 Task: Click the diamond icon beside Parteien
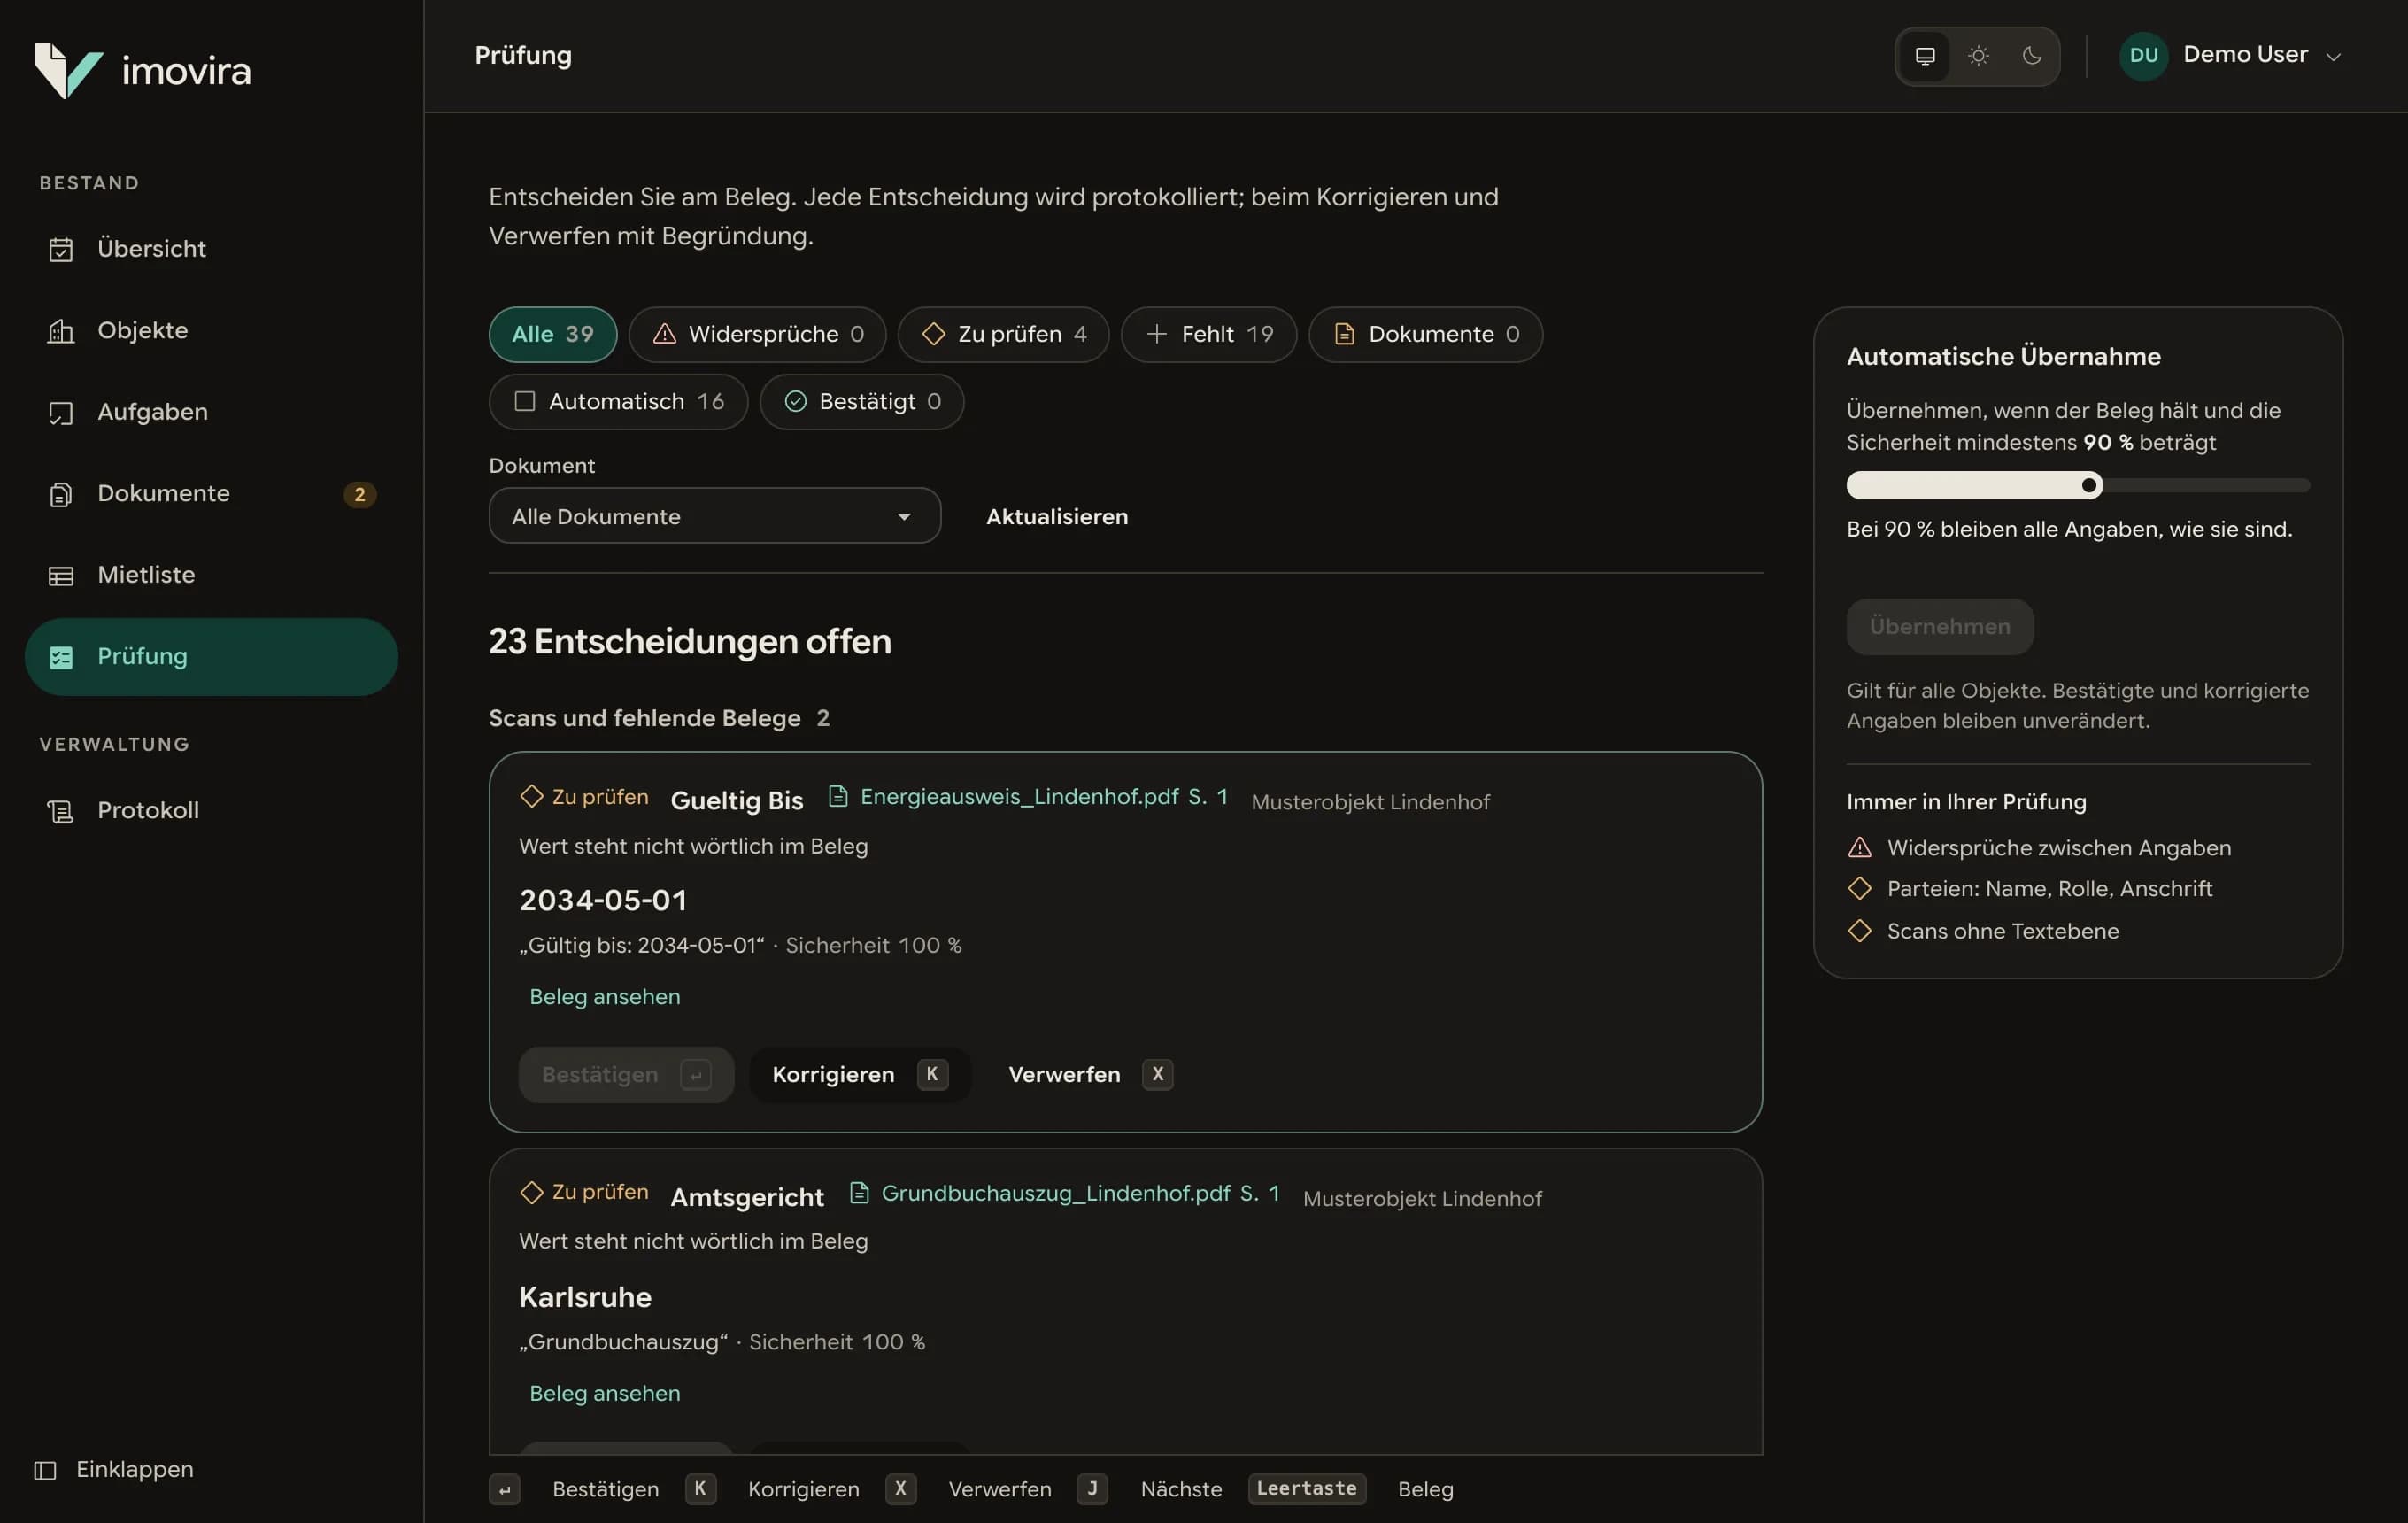click(x=1859, y=889)
